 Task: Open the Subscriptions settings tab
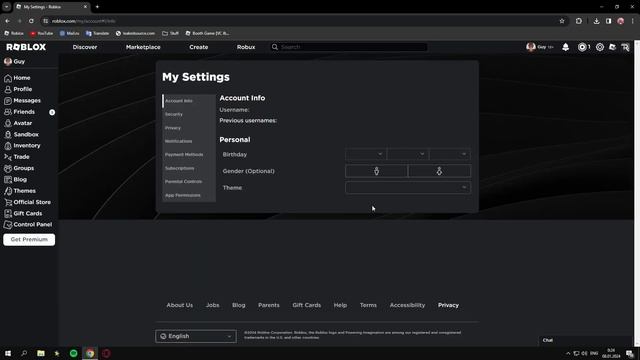(x=189, y=168)
